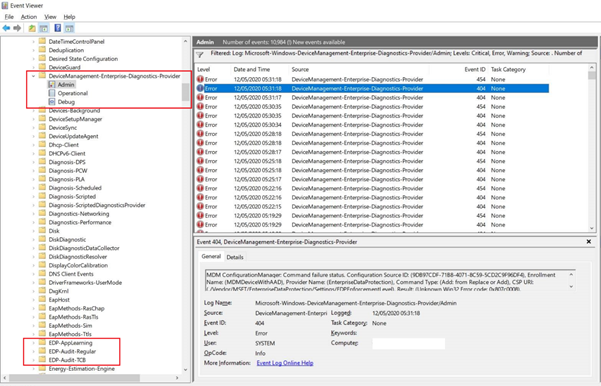Screen dimensions: 601x386
Task: Click the EDP-AppLearning folder icon
Action: pos(42,343)
